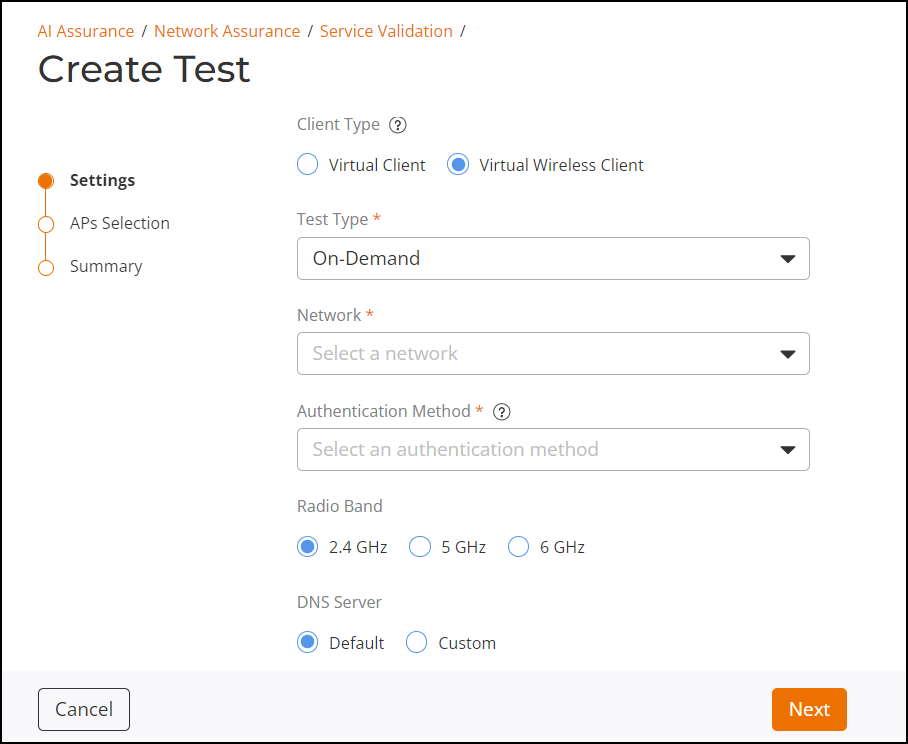
Task: Open the authentication method dropdown
Action: (553, 450)
